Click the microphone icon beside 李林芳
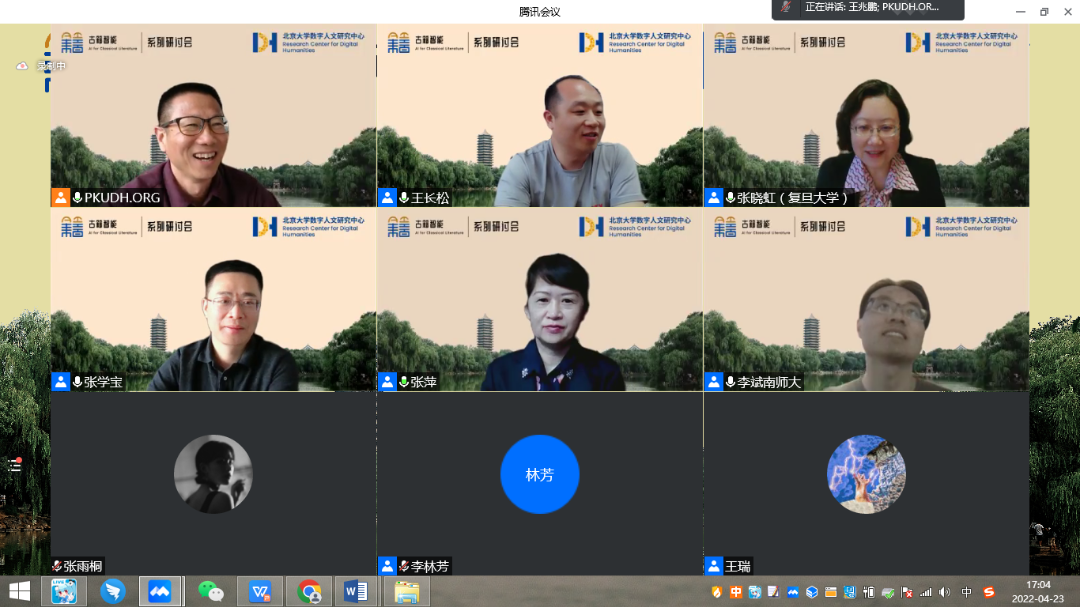This screenshot has width=1080, height=607. coord(404,566)
